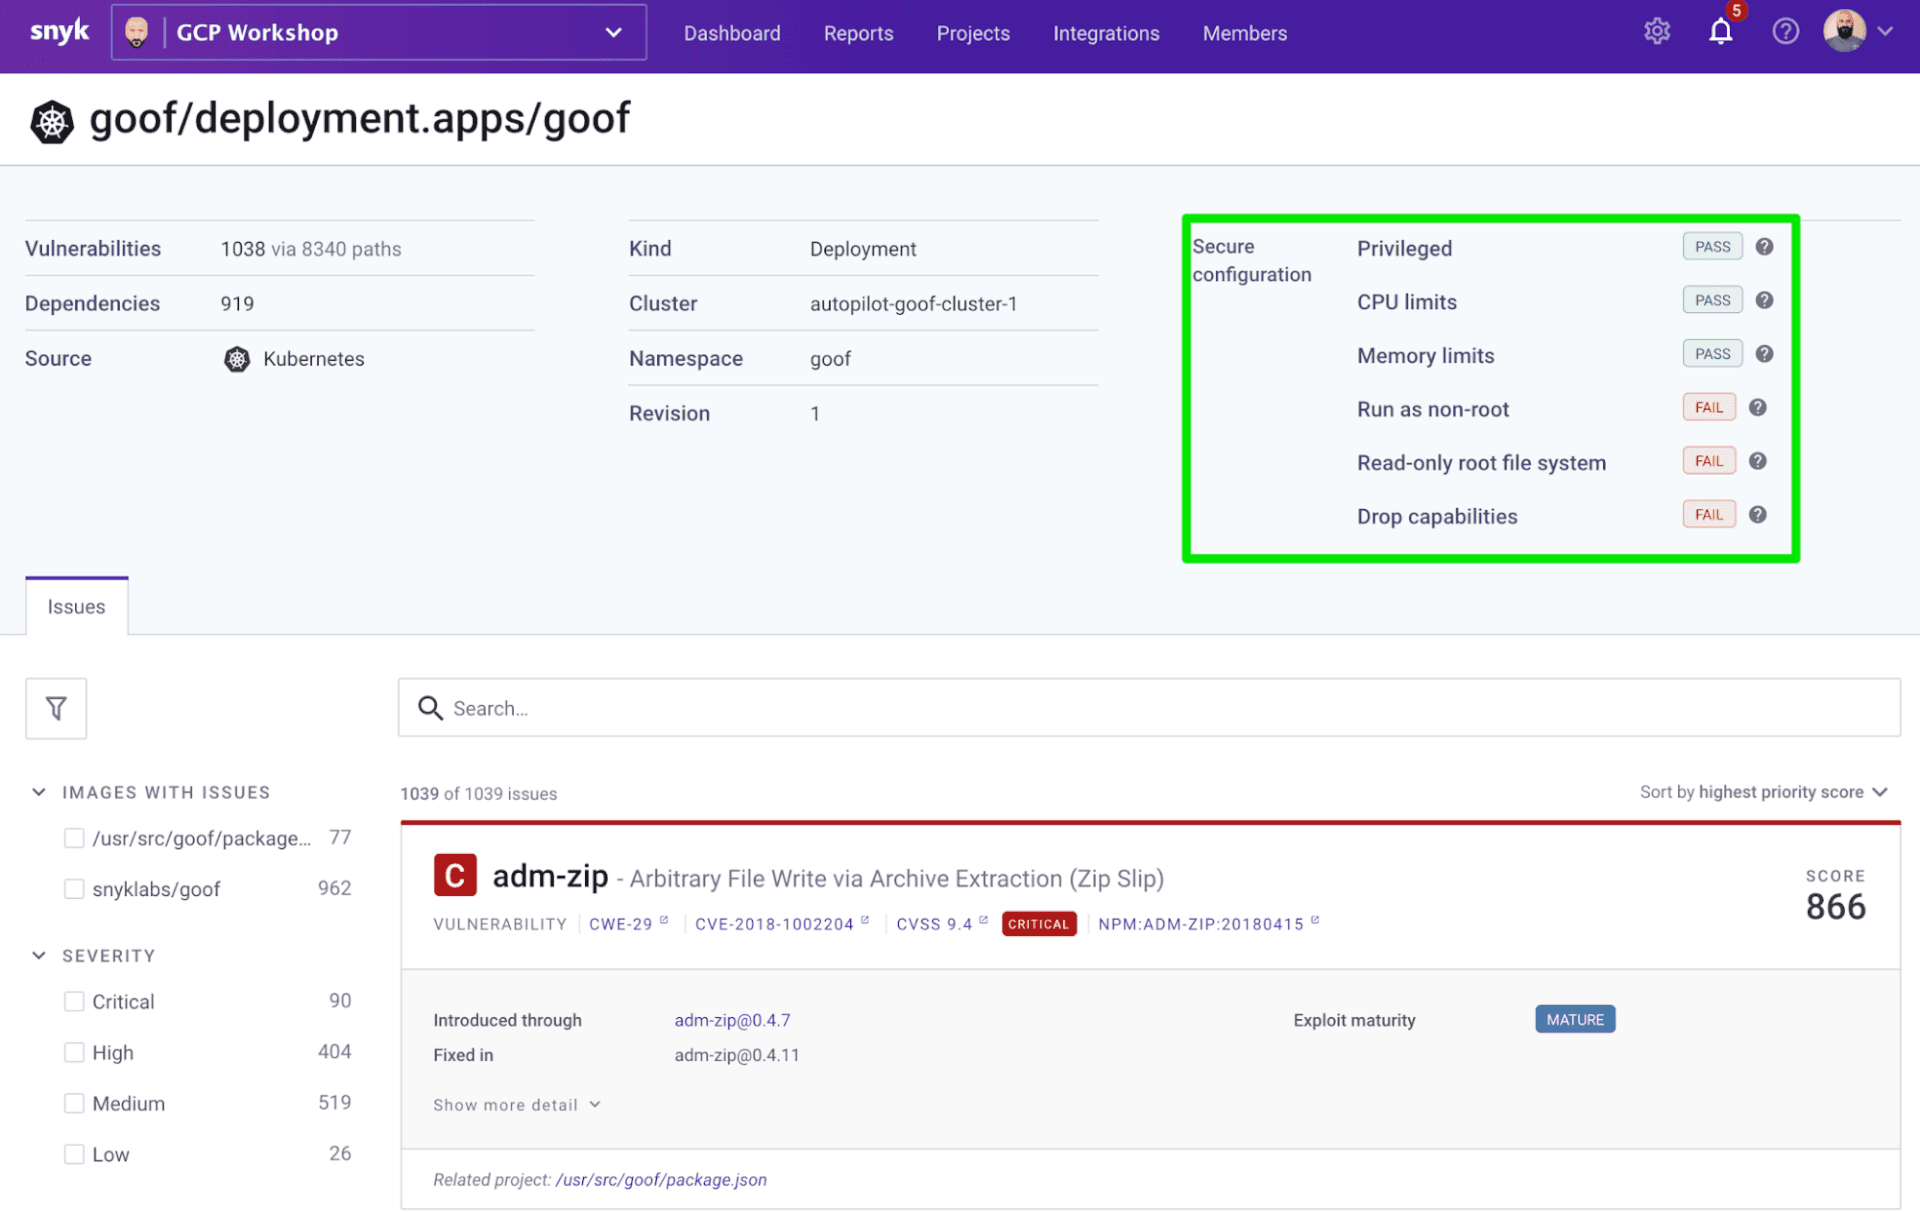Open the CVE-2018-1002204 link
This screenshot has height=1212, width=1920.
pos(774,924)
